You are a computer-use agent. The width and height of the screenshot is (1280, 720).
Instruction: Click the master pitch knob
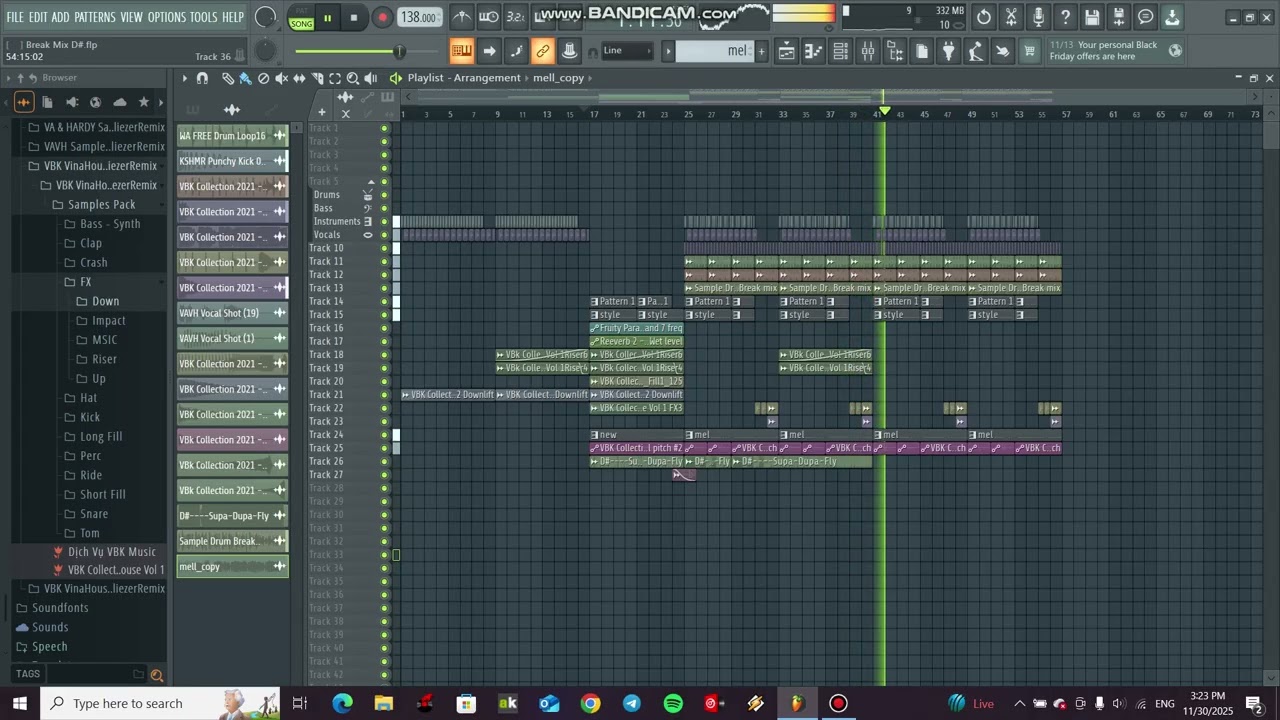pyautogui.click(x=265, y=51)
